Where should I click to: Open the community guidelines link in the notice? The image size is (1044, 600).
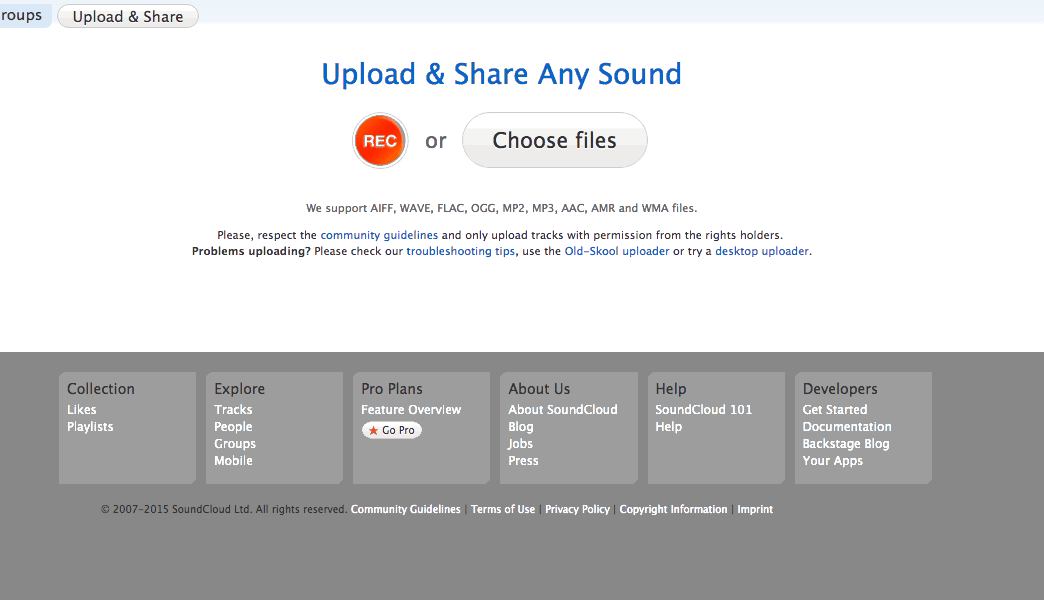tap(379, 235)
